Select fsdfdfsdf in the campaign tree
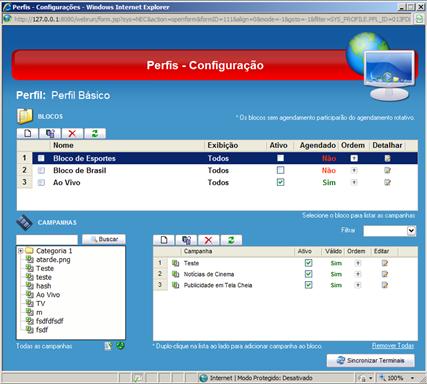 (50, 321)
